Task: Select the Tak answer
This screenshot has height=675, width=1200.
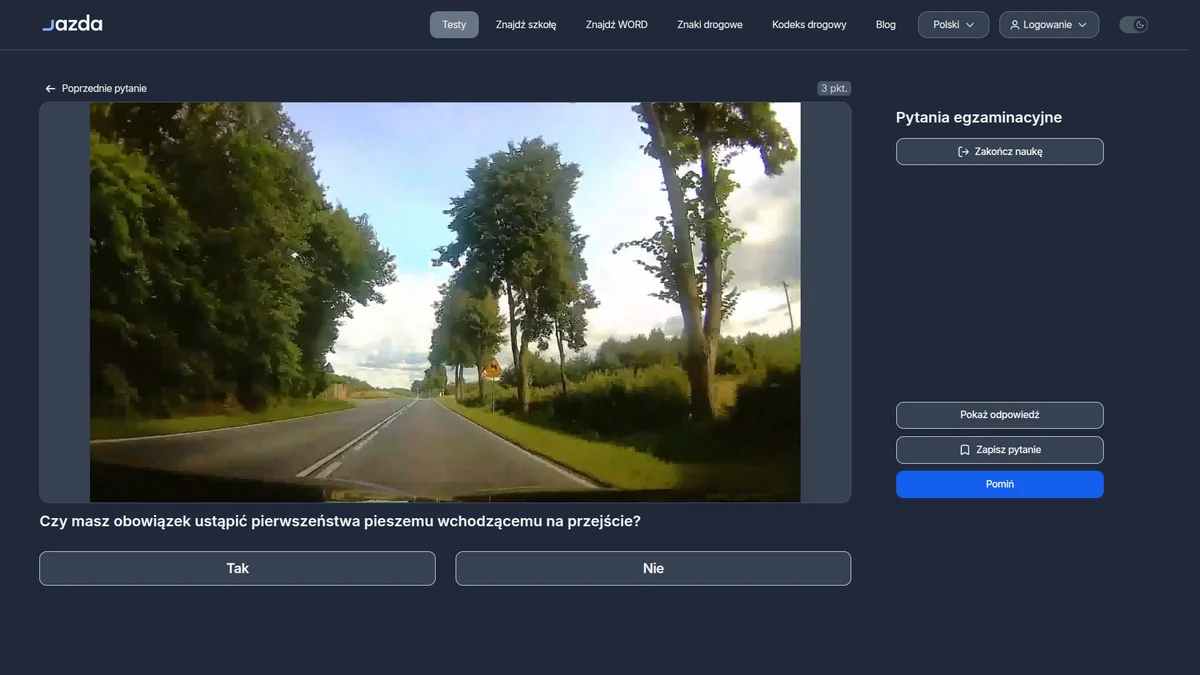Action: pos(237,568)
